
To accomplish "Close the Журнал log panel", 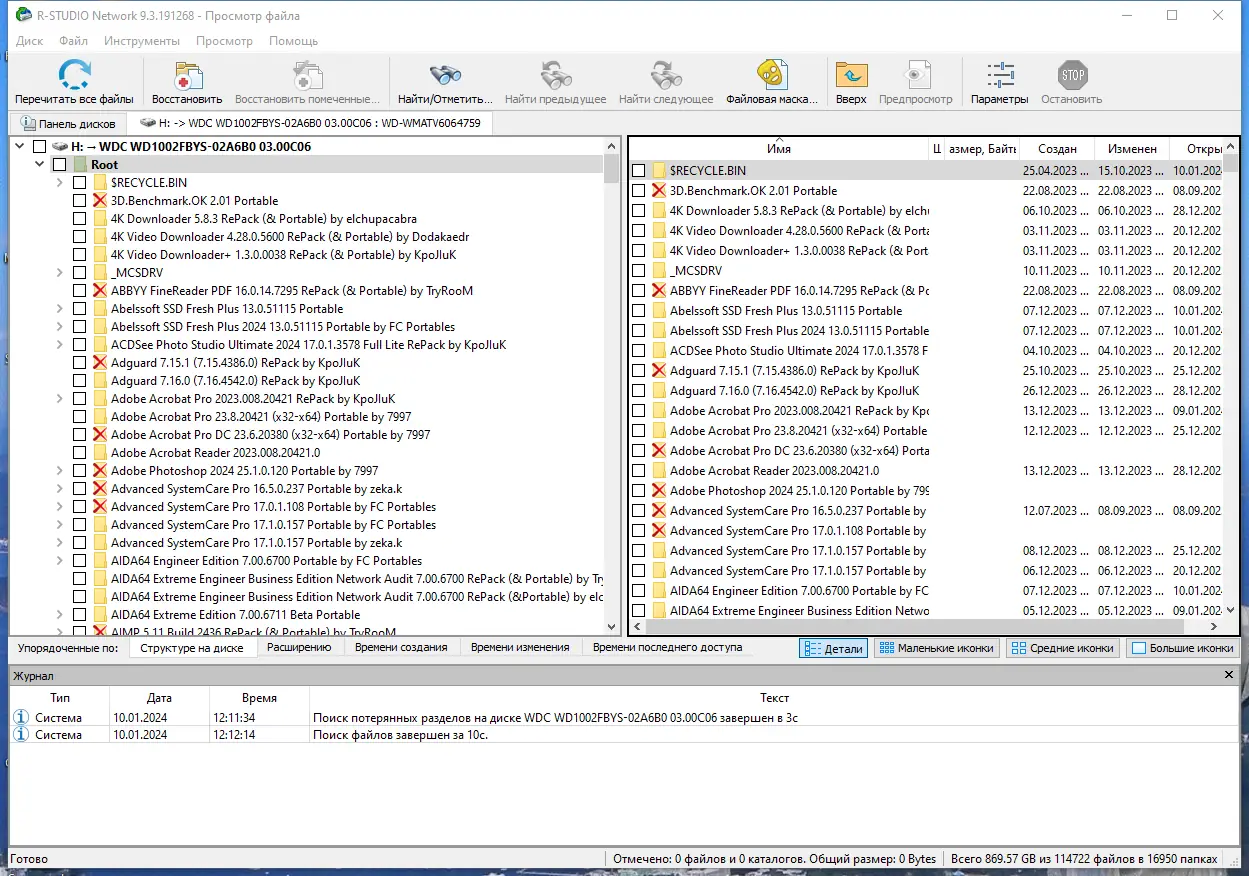I will (x=1230, y=676).
